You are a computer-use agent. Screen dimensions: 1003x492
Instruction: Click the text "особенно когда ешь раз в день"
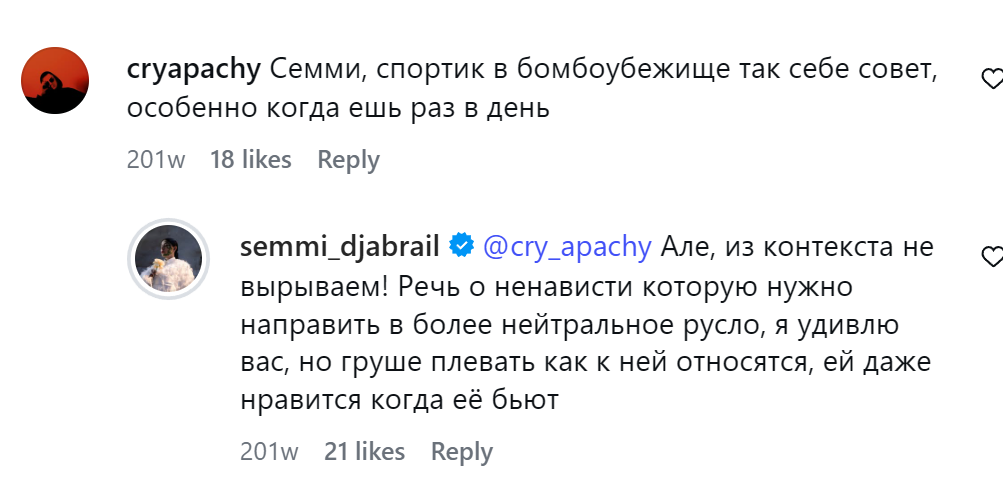(338, 108)
